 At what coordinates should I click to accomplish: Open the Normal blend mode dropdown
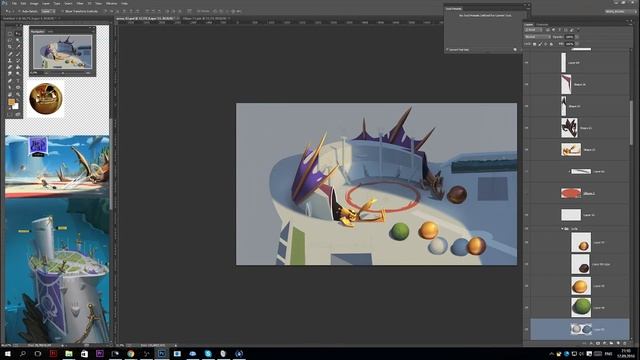click(538, 37)
